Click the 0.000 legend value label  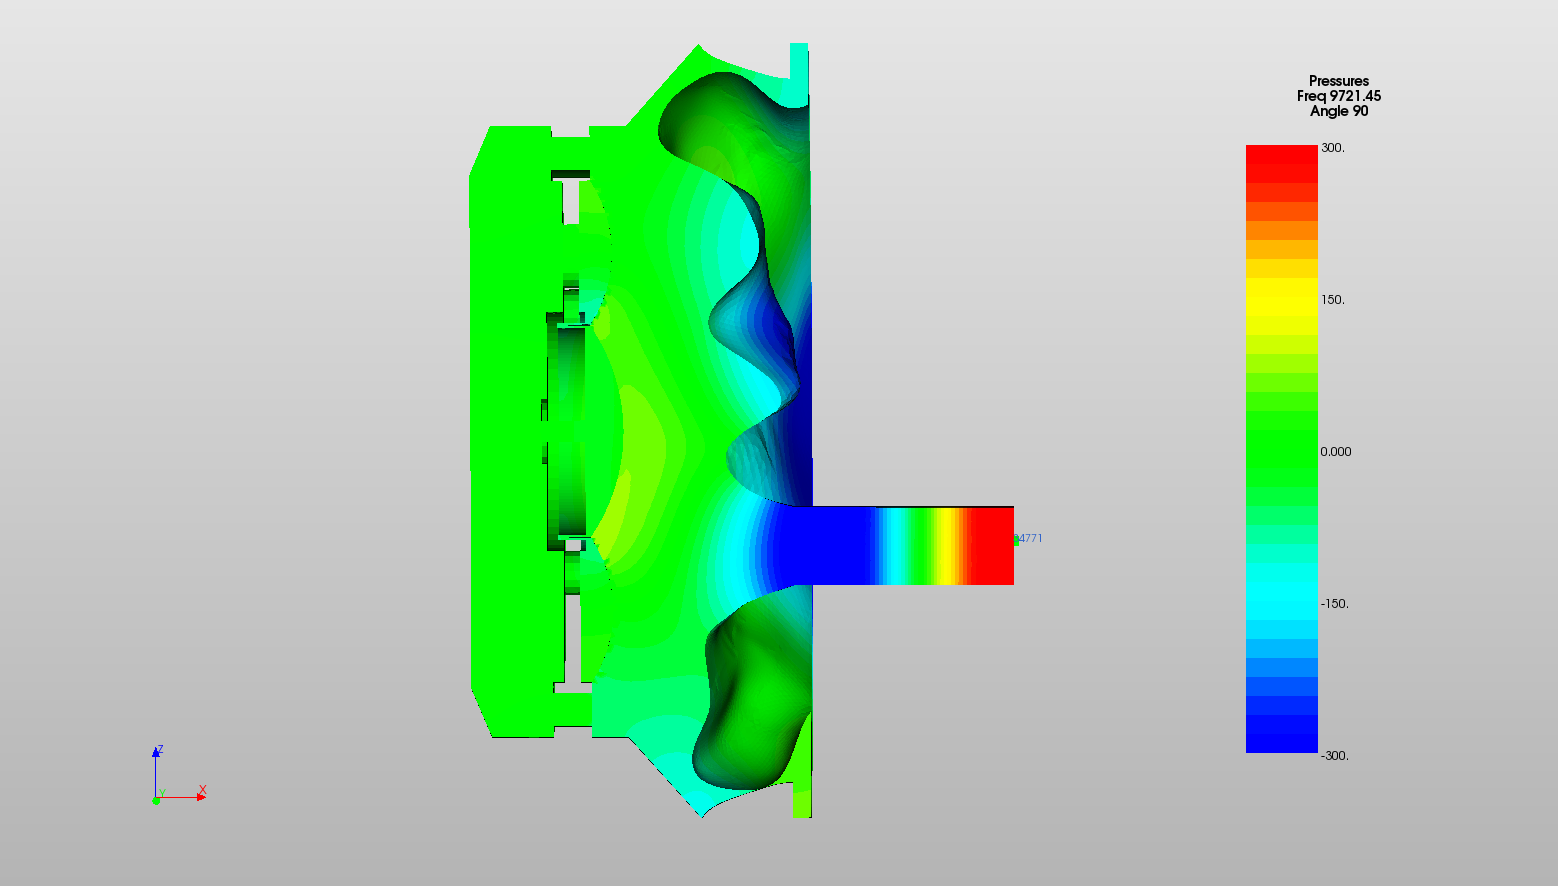(1335, 452)
